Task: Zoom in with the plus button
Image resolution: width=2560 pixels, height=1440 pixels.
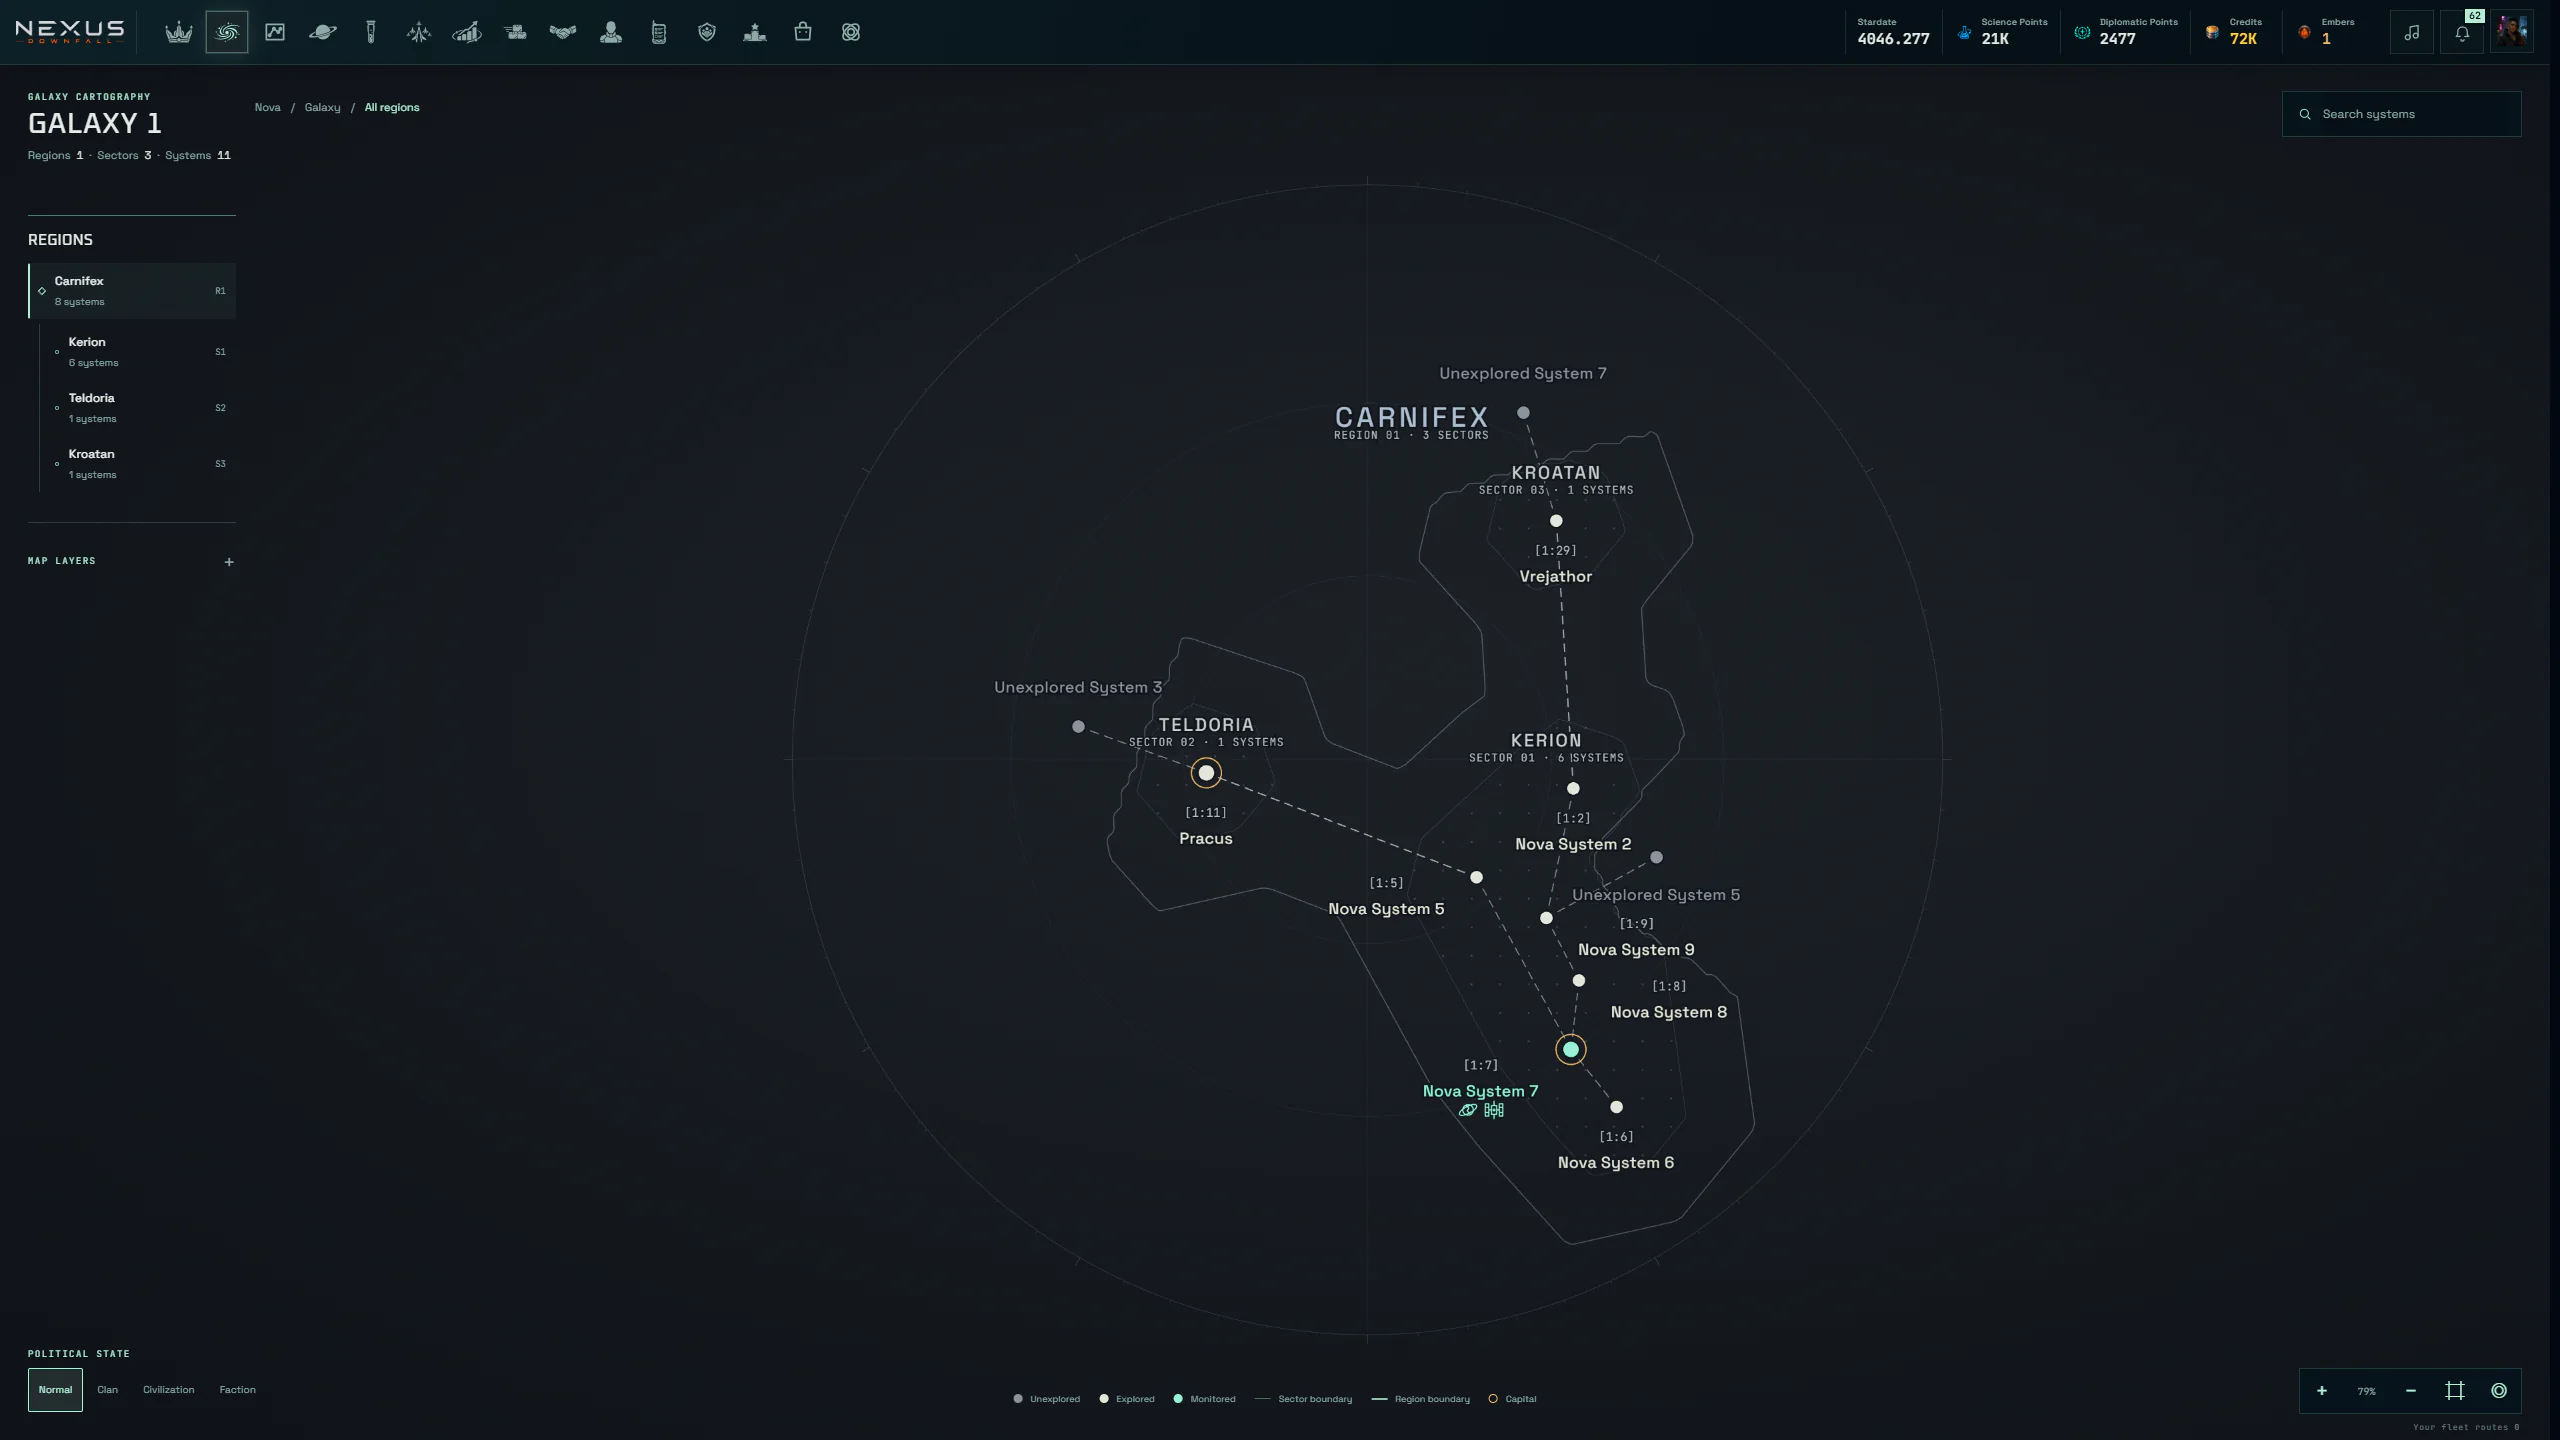Action: (2322, 1391)
